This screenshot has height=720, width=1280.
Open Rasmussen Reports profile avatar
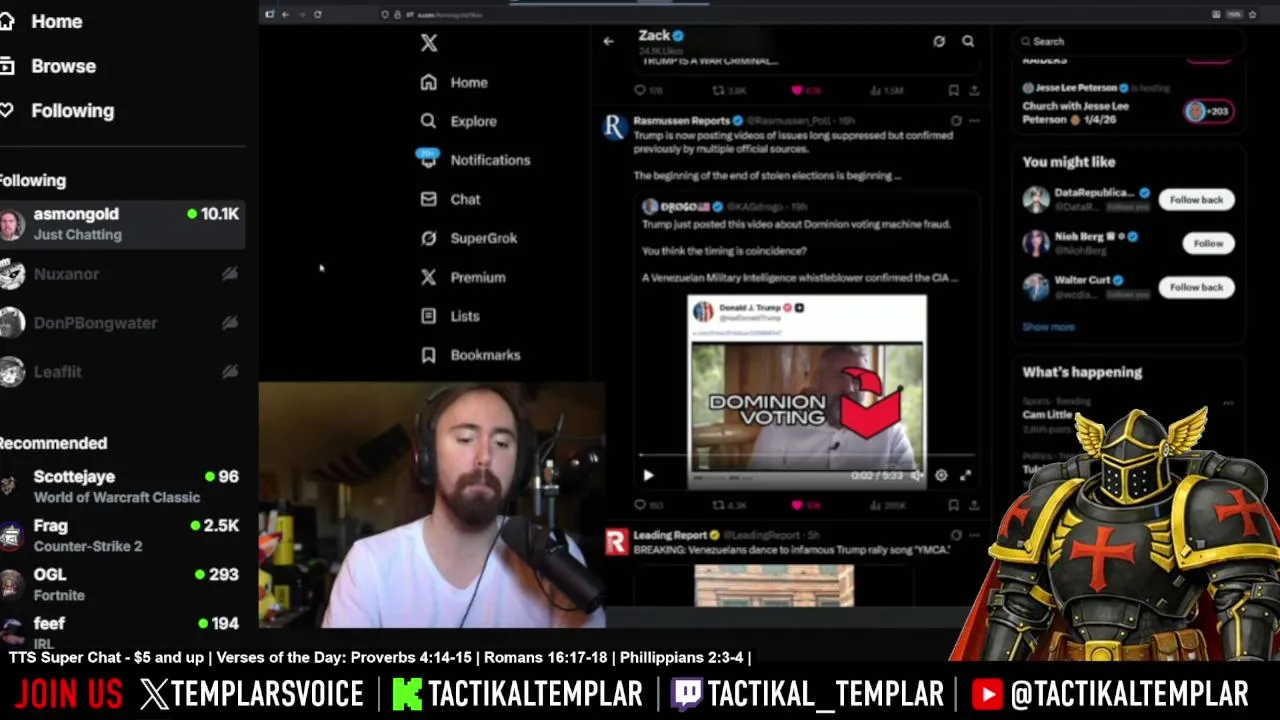point(615,127)
